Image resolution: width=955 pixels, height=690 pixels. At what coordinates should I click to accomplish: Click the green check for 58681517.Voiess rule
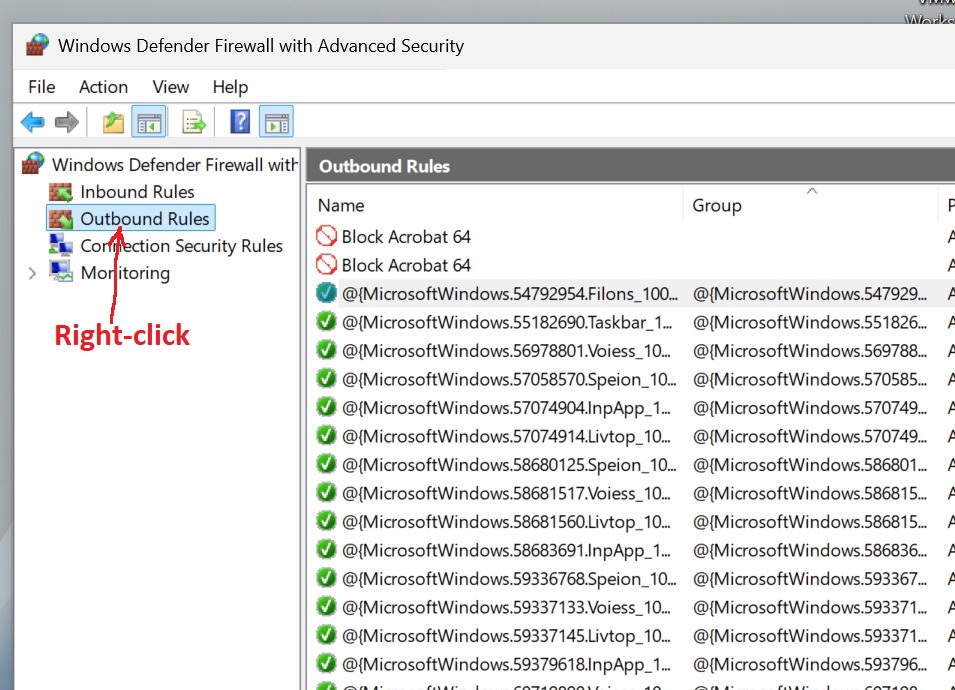pos(326,493)
